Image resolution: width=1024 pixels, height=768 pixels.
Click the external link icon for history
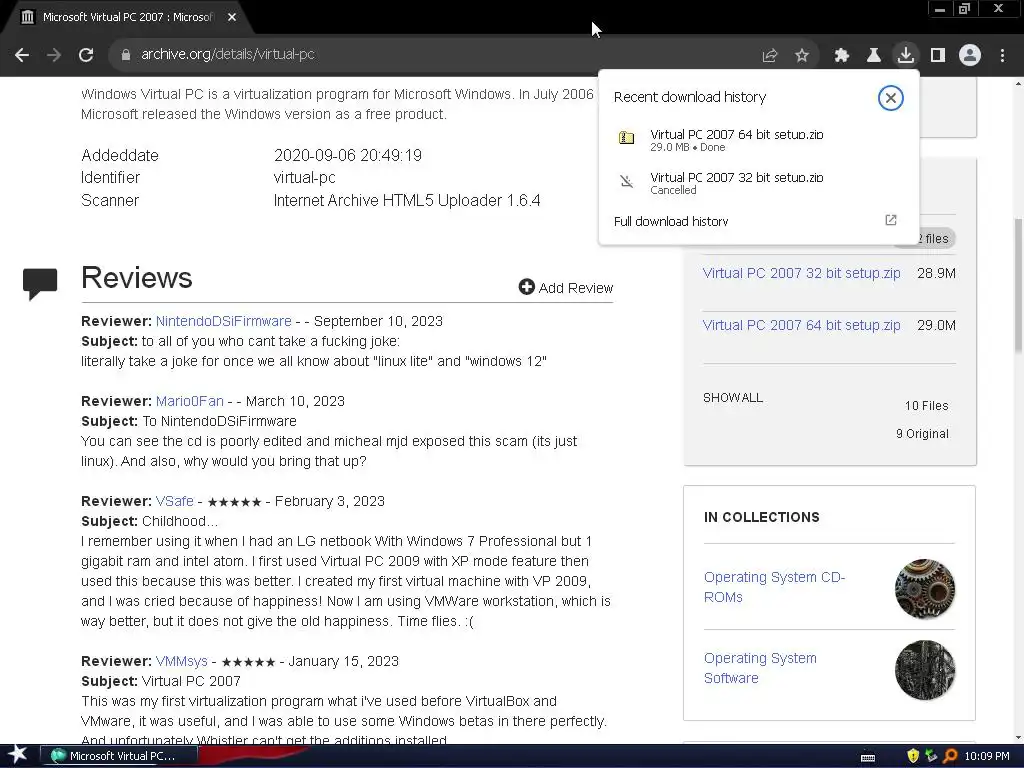pos(891,220)
